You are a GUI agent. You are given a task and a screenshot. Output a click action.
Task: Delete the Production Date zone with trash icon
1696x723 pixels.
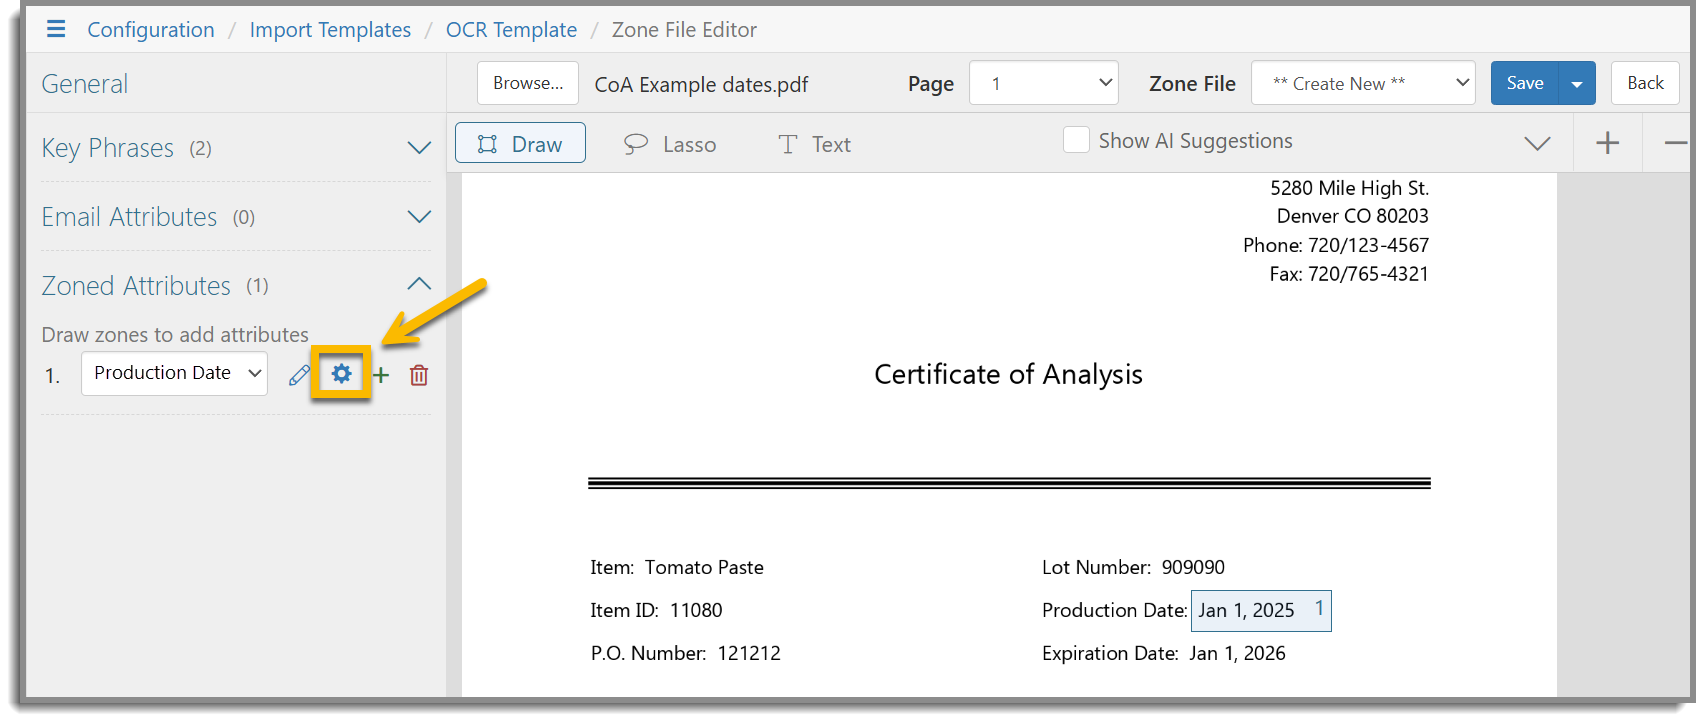[x=419, y=375]
